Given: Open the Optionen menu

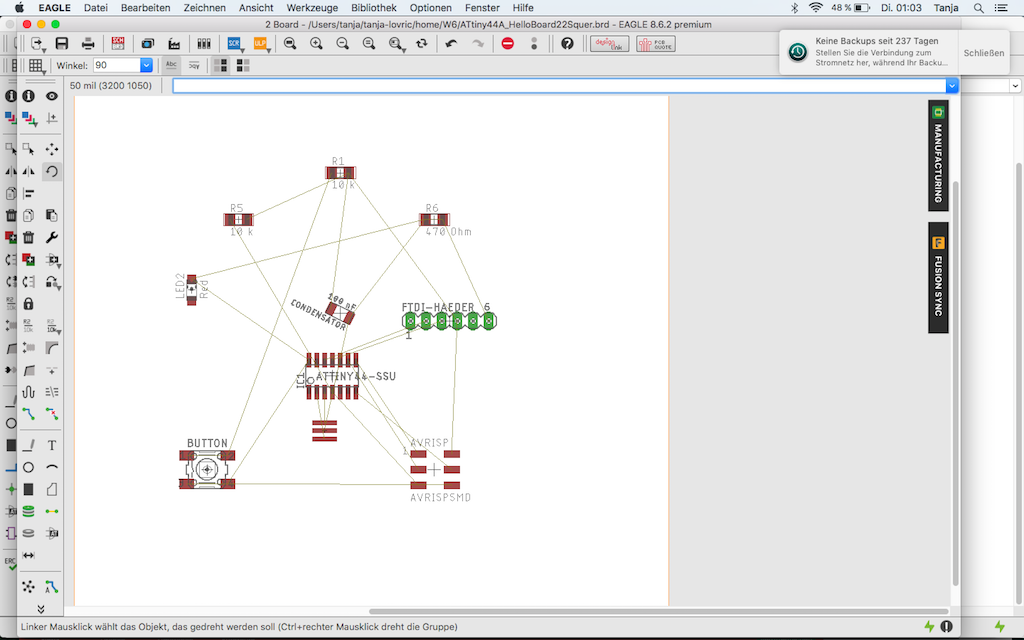Looking at the screenshot, I should pyautogui.click(x=430, y=8).
